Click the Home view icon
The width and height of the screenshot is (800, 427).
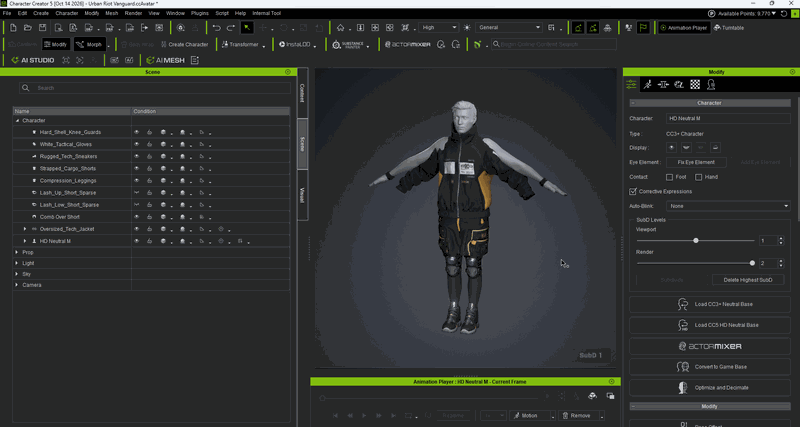pyautogui.click(x=340, y=28)
